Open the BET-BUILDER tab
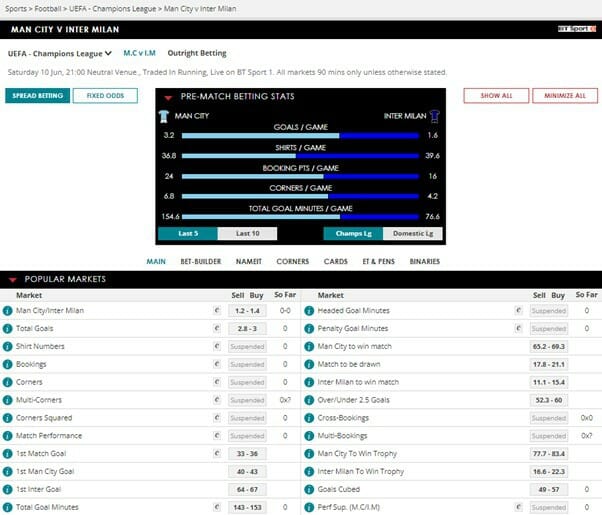Viewport: 602px width, 515px height. (x=201, y=262)
